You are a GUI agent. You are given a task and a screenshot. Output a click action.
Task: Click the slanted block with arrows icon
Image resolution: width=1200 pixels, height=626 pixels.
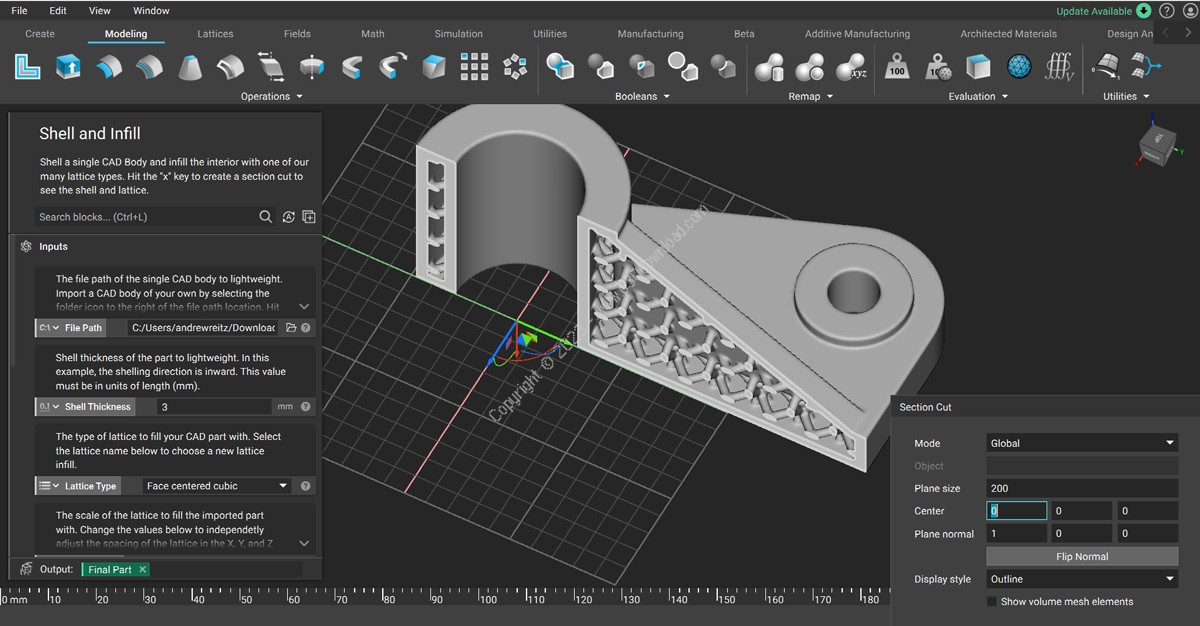tap(271, 67)
